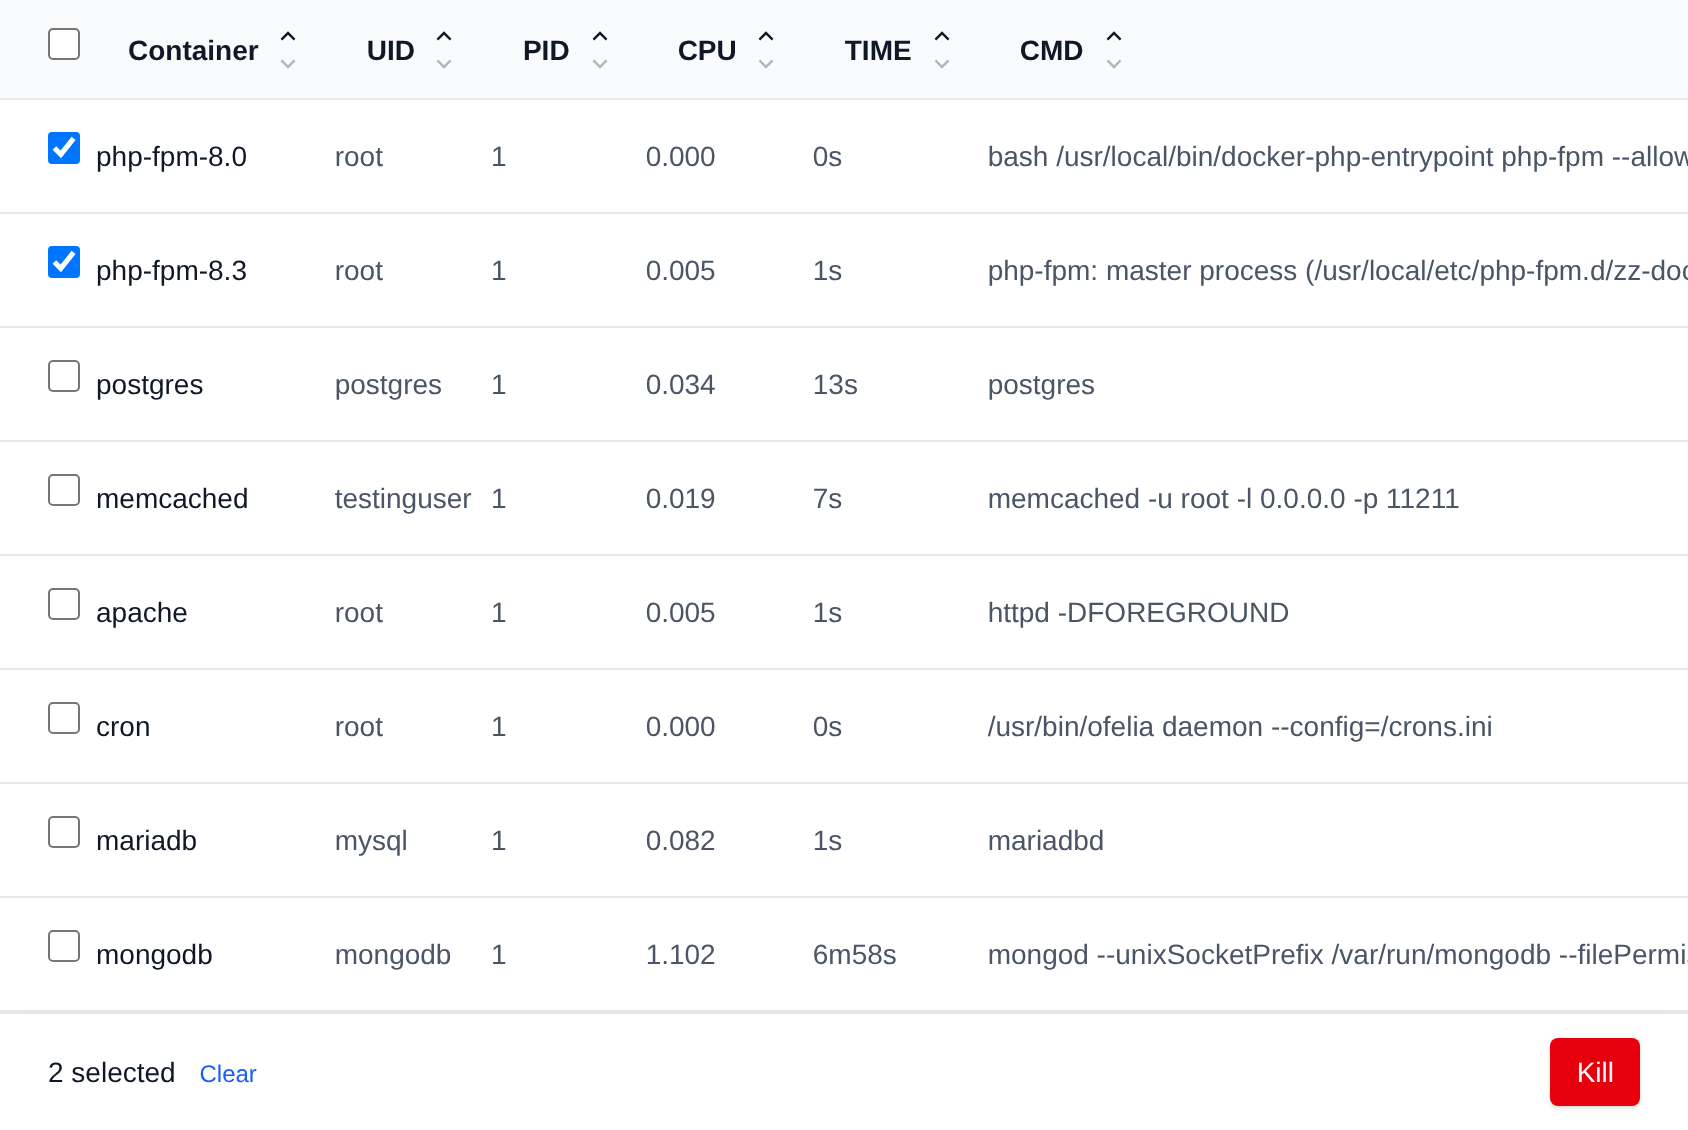
Task: Click the mariadb container name
Action: pyautogui.click(x=146, y=841)
